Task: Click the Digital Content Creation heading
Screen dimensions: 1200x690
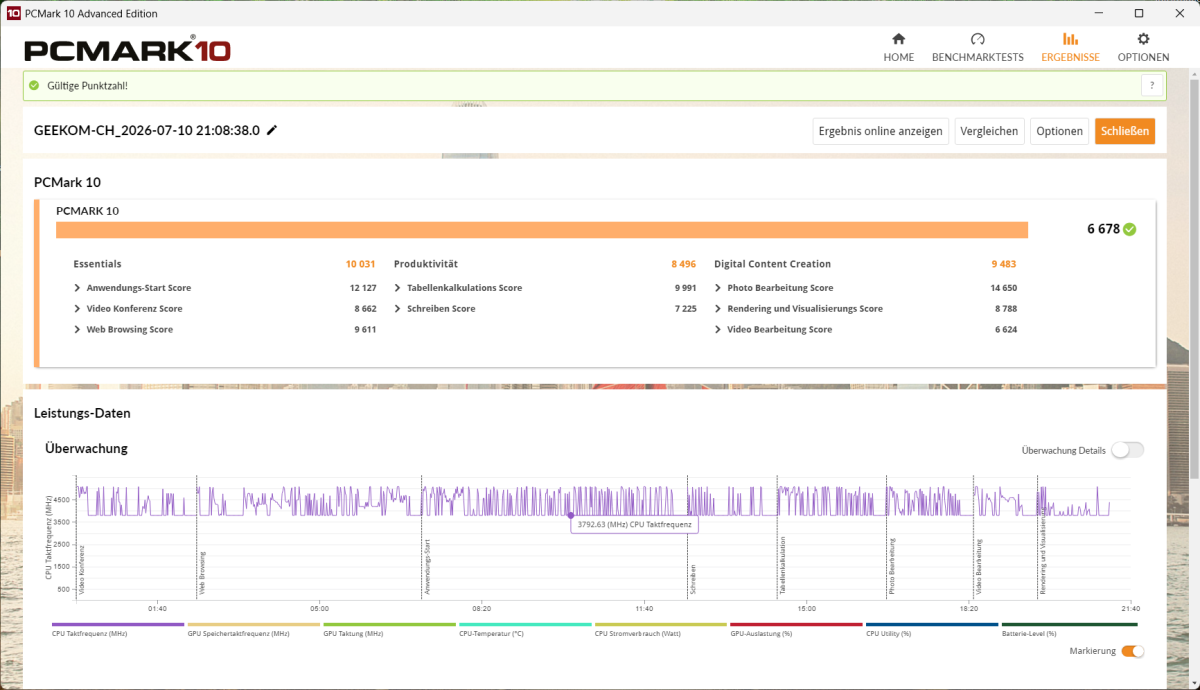Action: pos(772,264)
